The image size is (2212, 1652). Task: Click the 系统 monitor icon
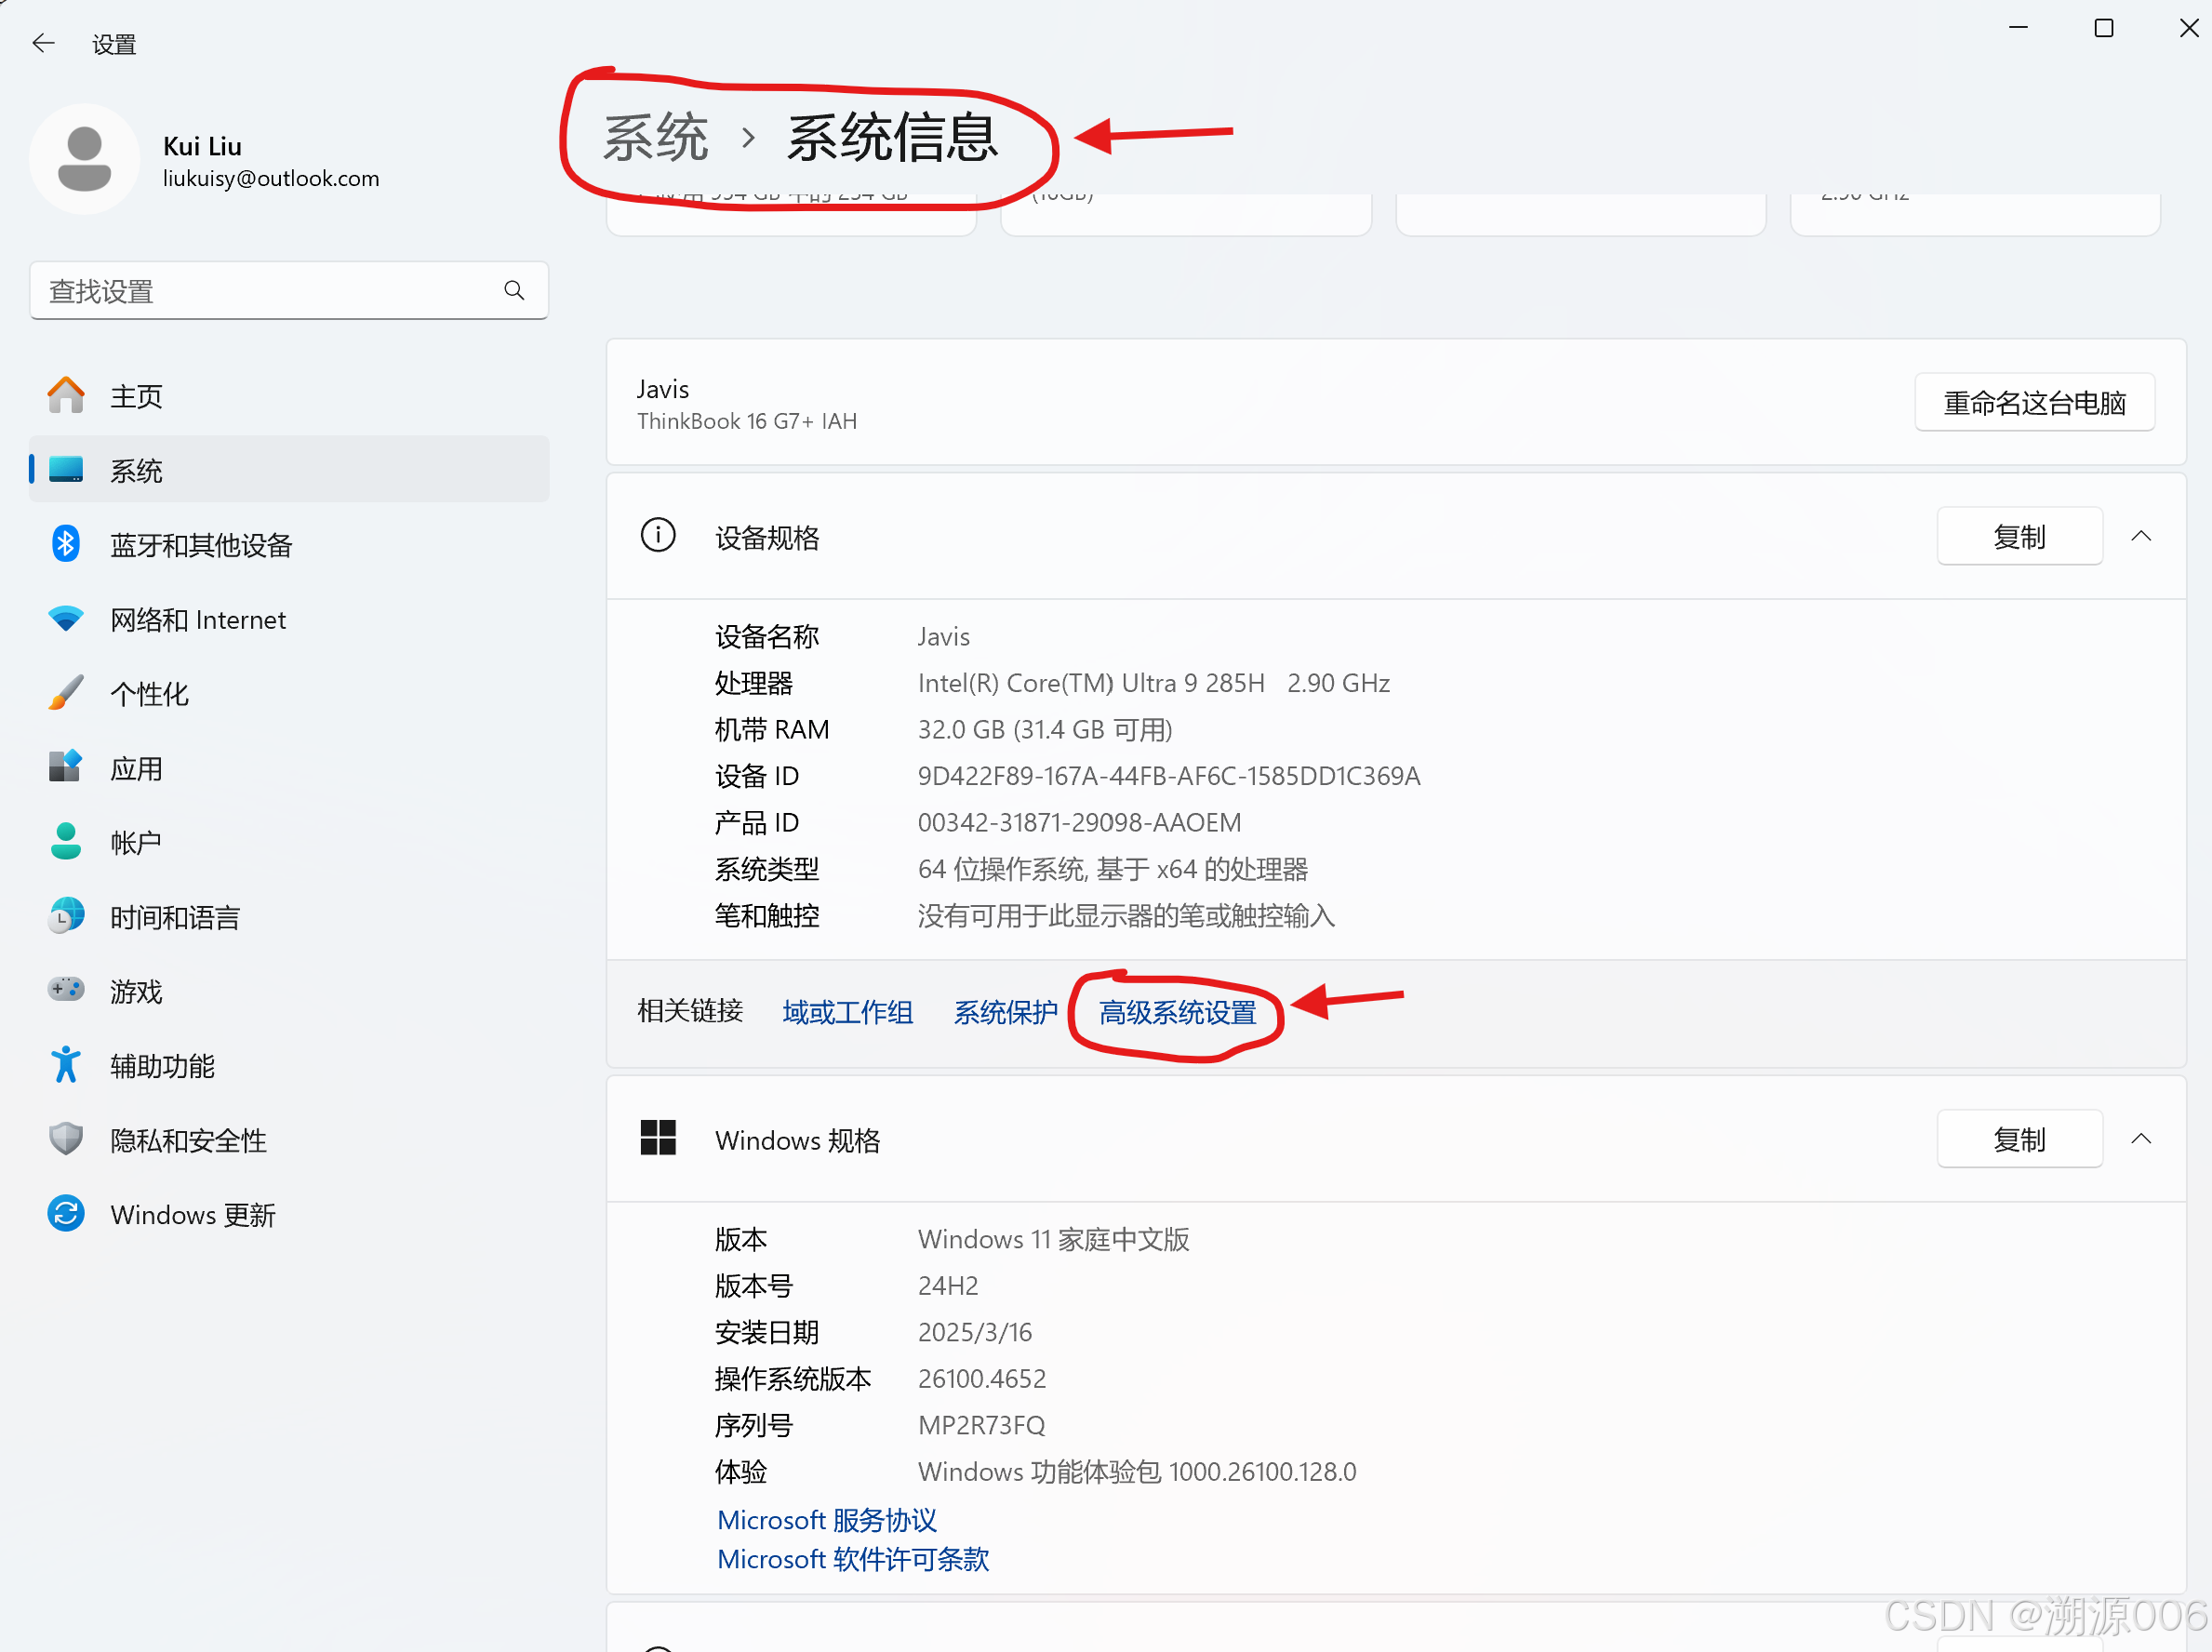(x=66, y=470)
